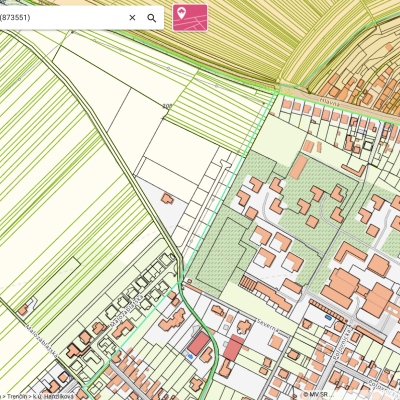Click the red building below Severná street
Image resolution: width=400 pixels, height=400 pixels.
pyautogui.click(x=233, y=348)
